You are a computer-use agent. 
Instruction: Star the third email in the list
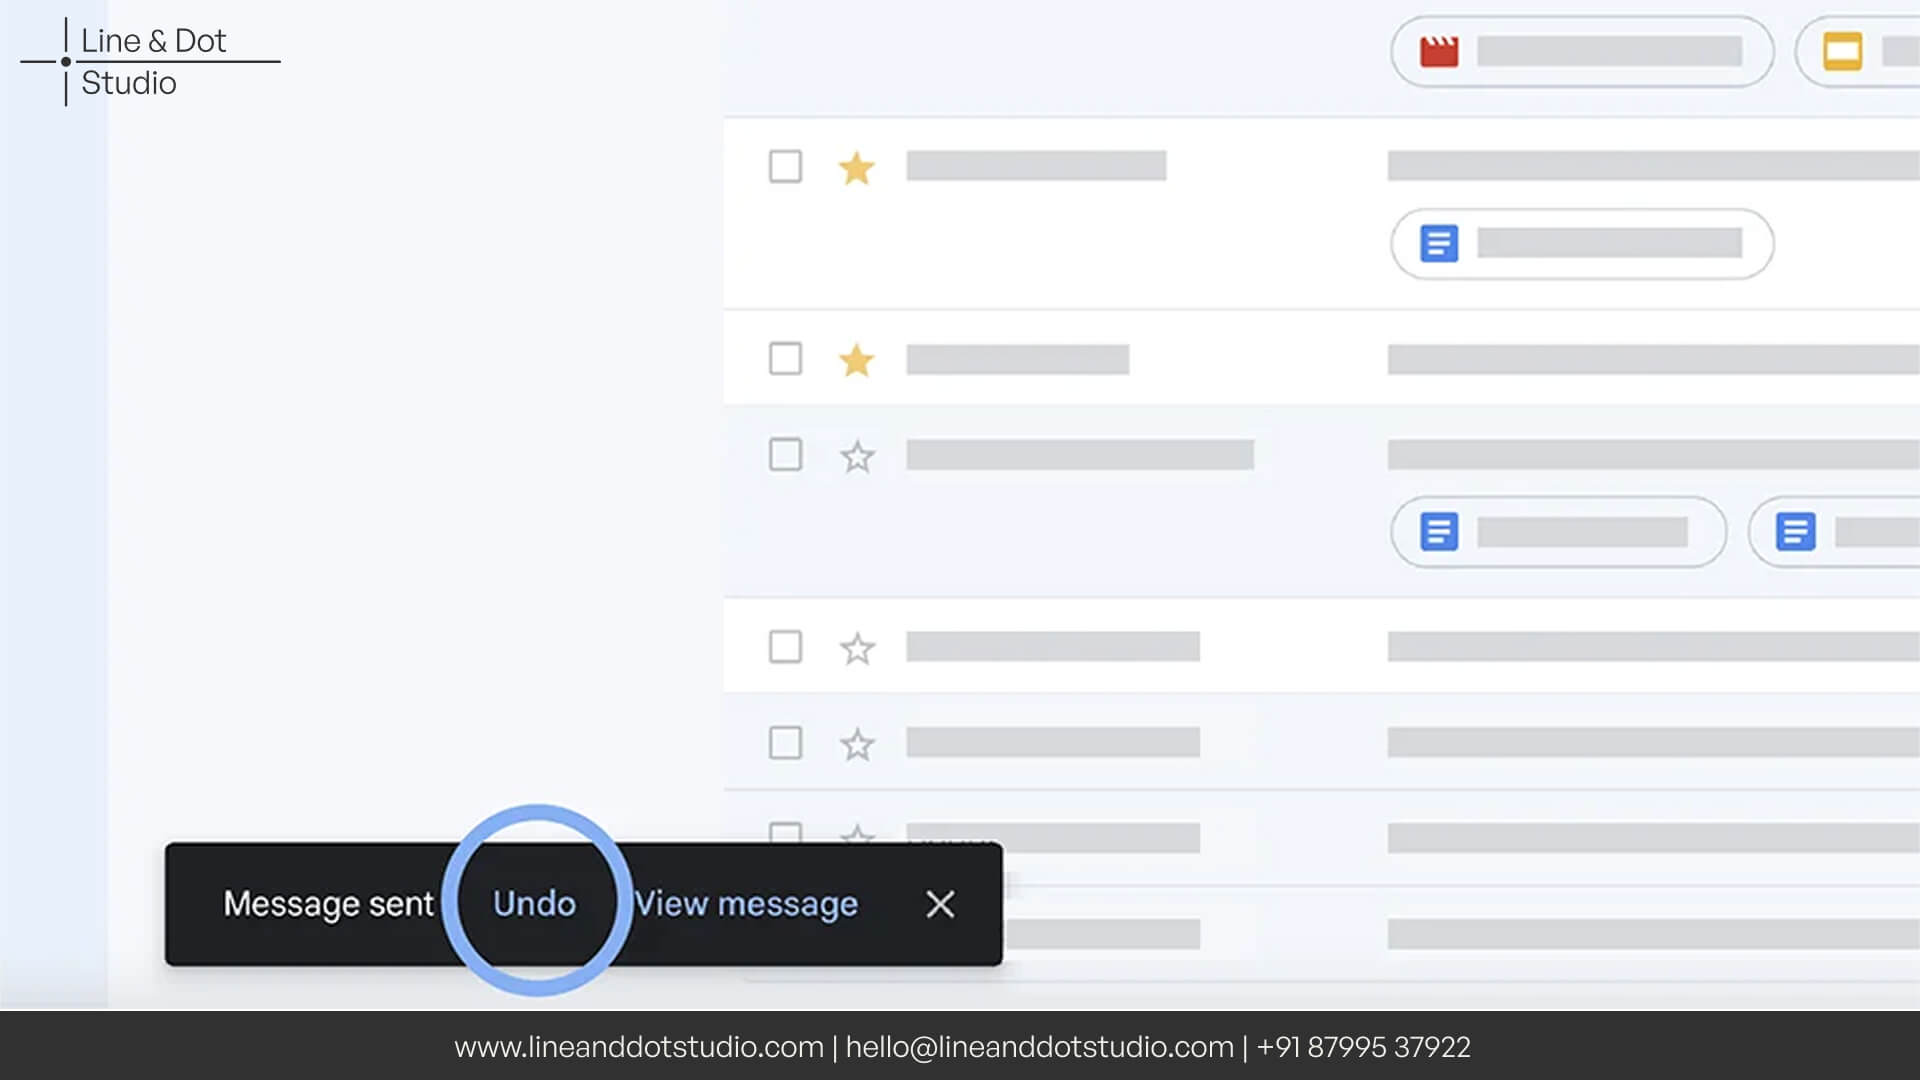pos(857,456)
